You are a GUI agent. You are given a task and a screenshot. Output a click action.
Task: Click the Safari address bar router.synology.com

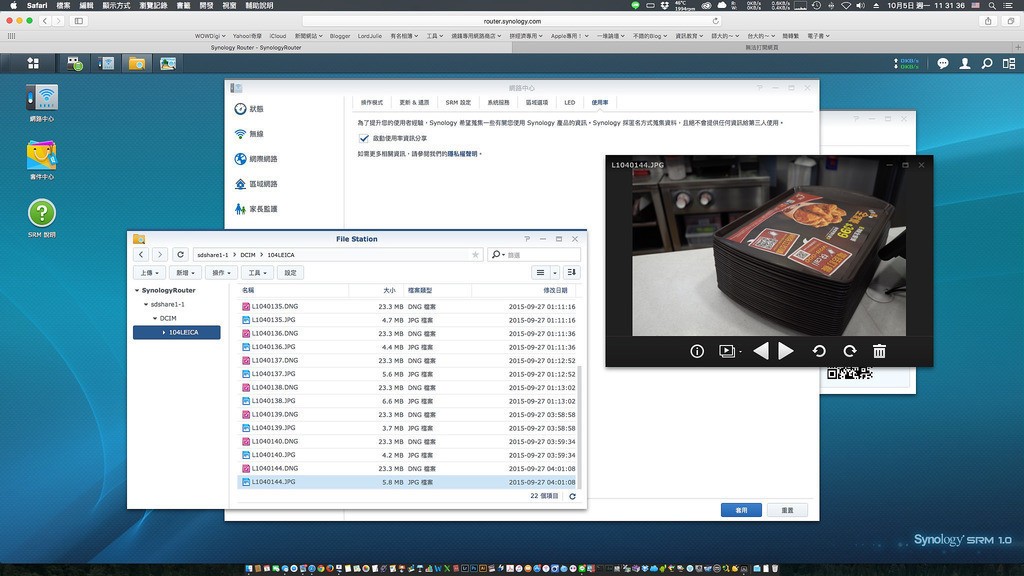[x=512, y=21]
